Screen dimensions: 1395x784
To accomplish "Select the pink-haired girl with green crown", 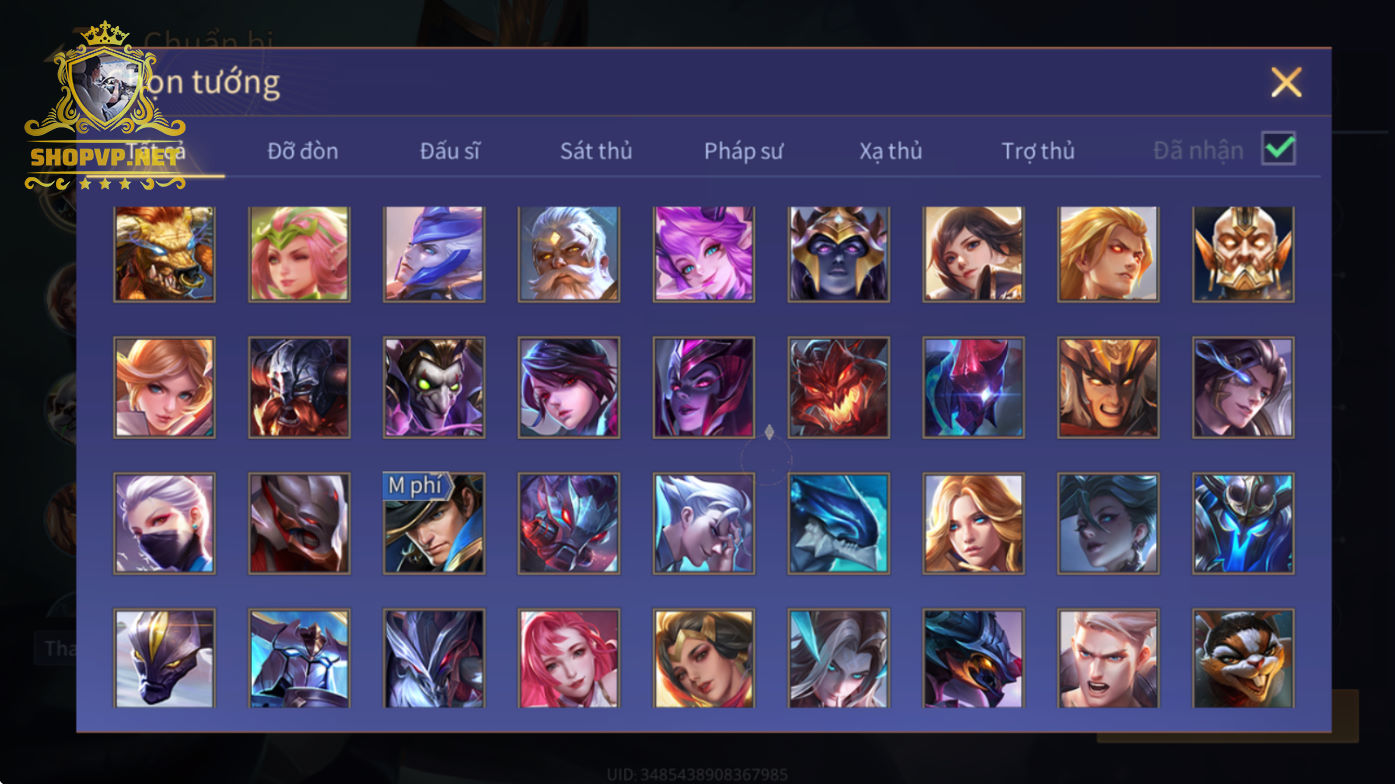I will click(299, 254).
